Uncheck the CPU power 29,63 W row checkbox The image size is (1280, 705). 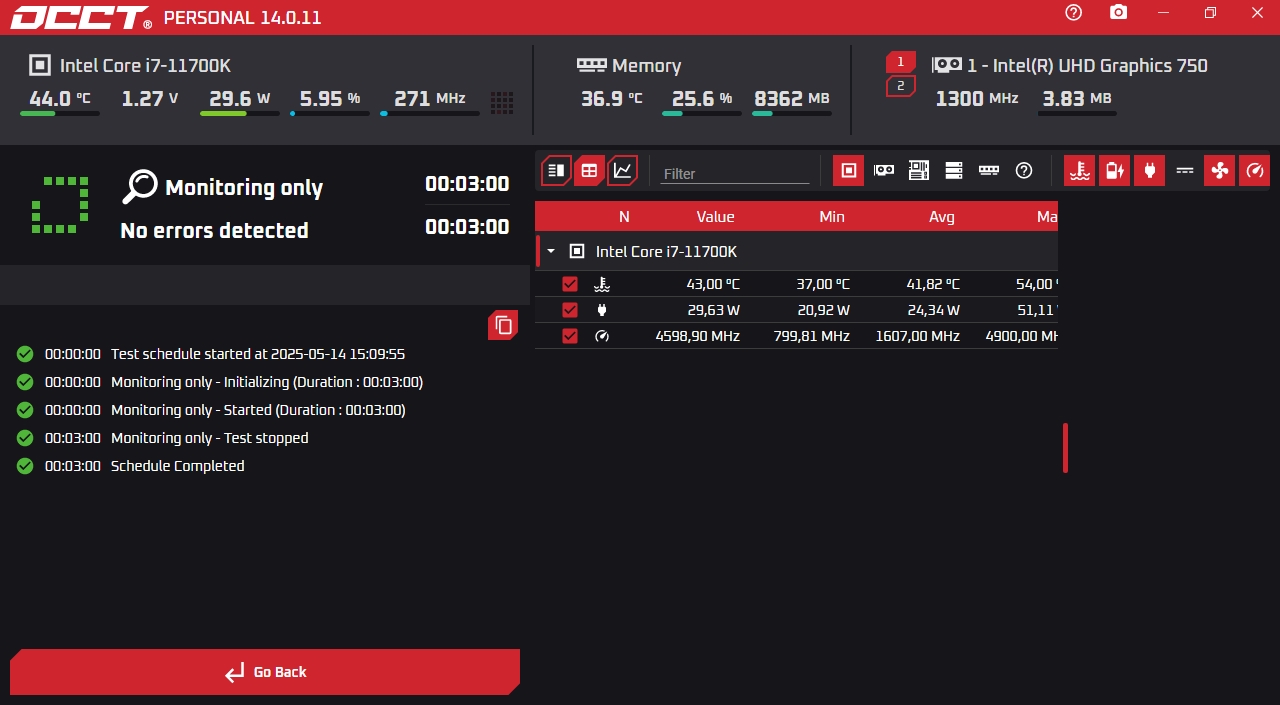[x=570, y=310]
